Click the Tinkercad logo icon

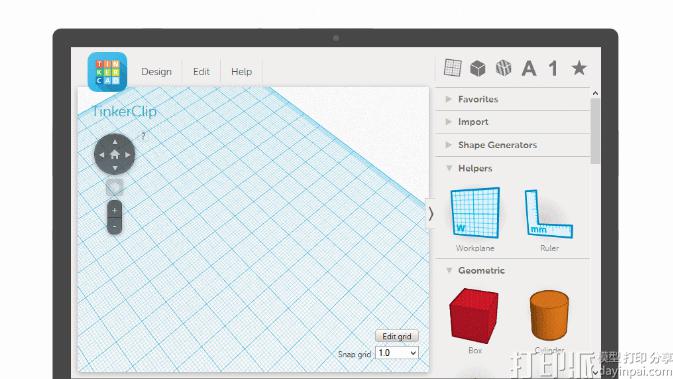pyautogui.click(x=107, y=72)
